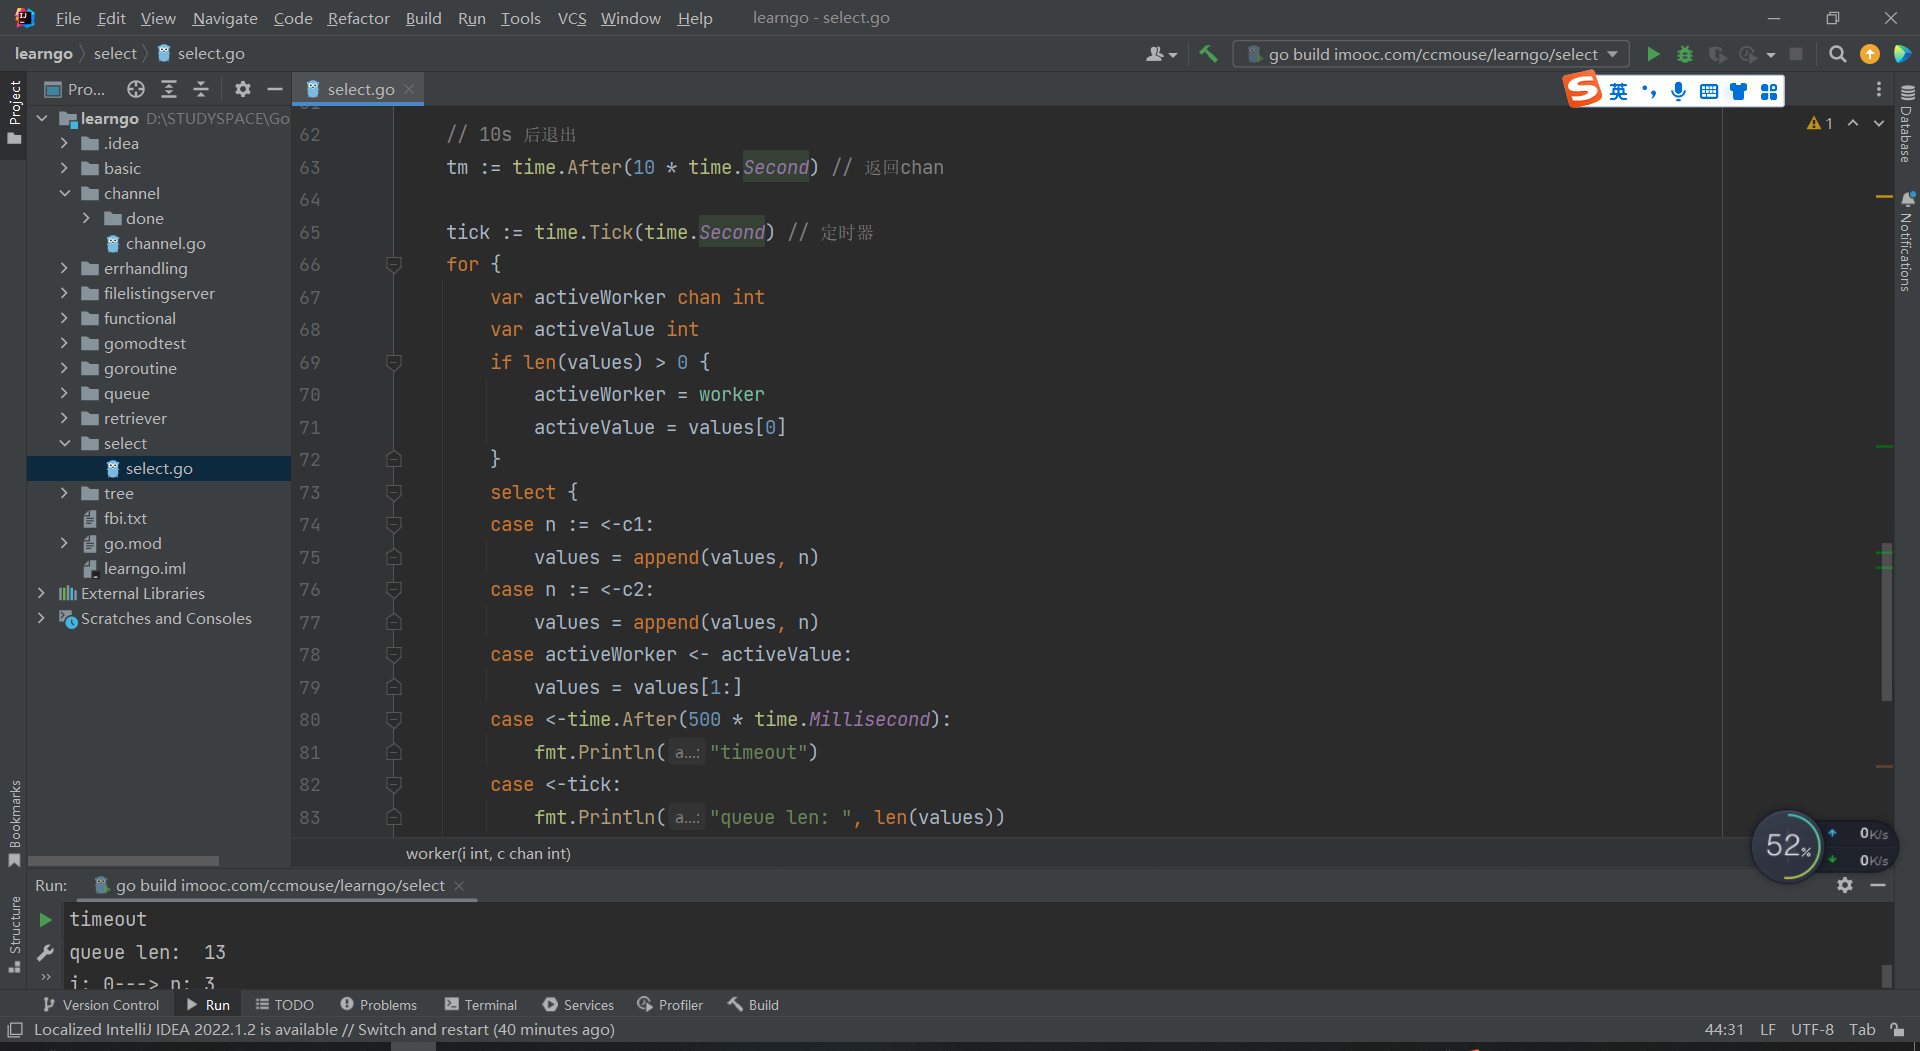Open Run panel settings gear
Screen dimensions: 1920x1051
tap(1845, 885)
